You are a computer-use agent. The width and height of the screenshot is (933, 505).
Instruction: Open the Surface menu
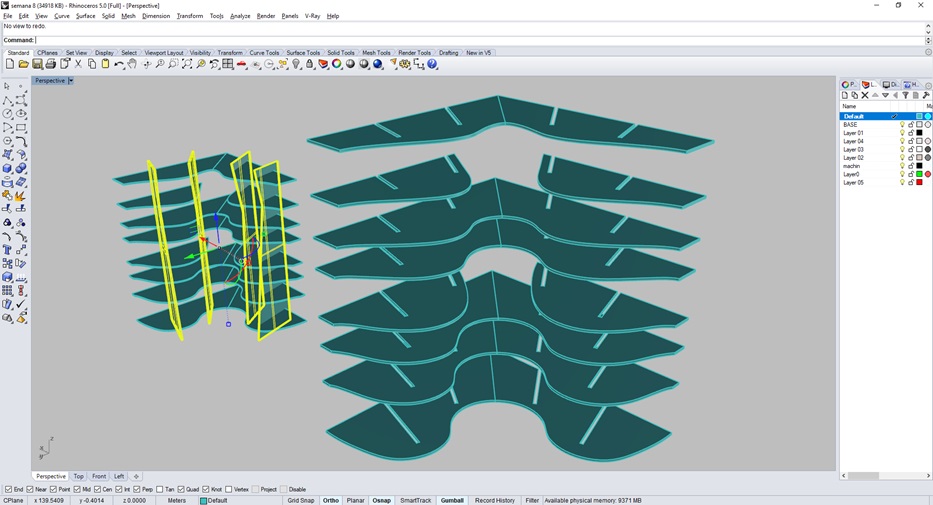pos(86,16)
